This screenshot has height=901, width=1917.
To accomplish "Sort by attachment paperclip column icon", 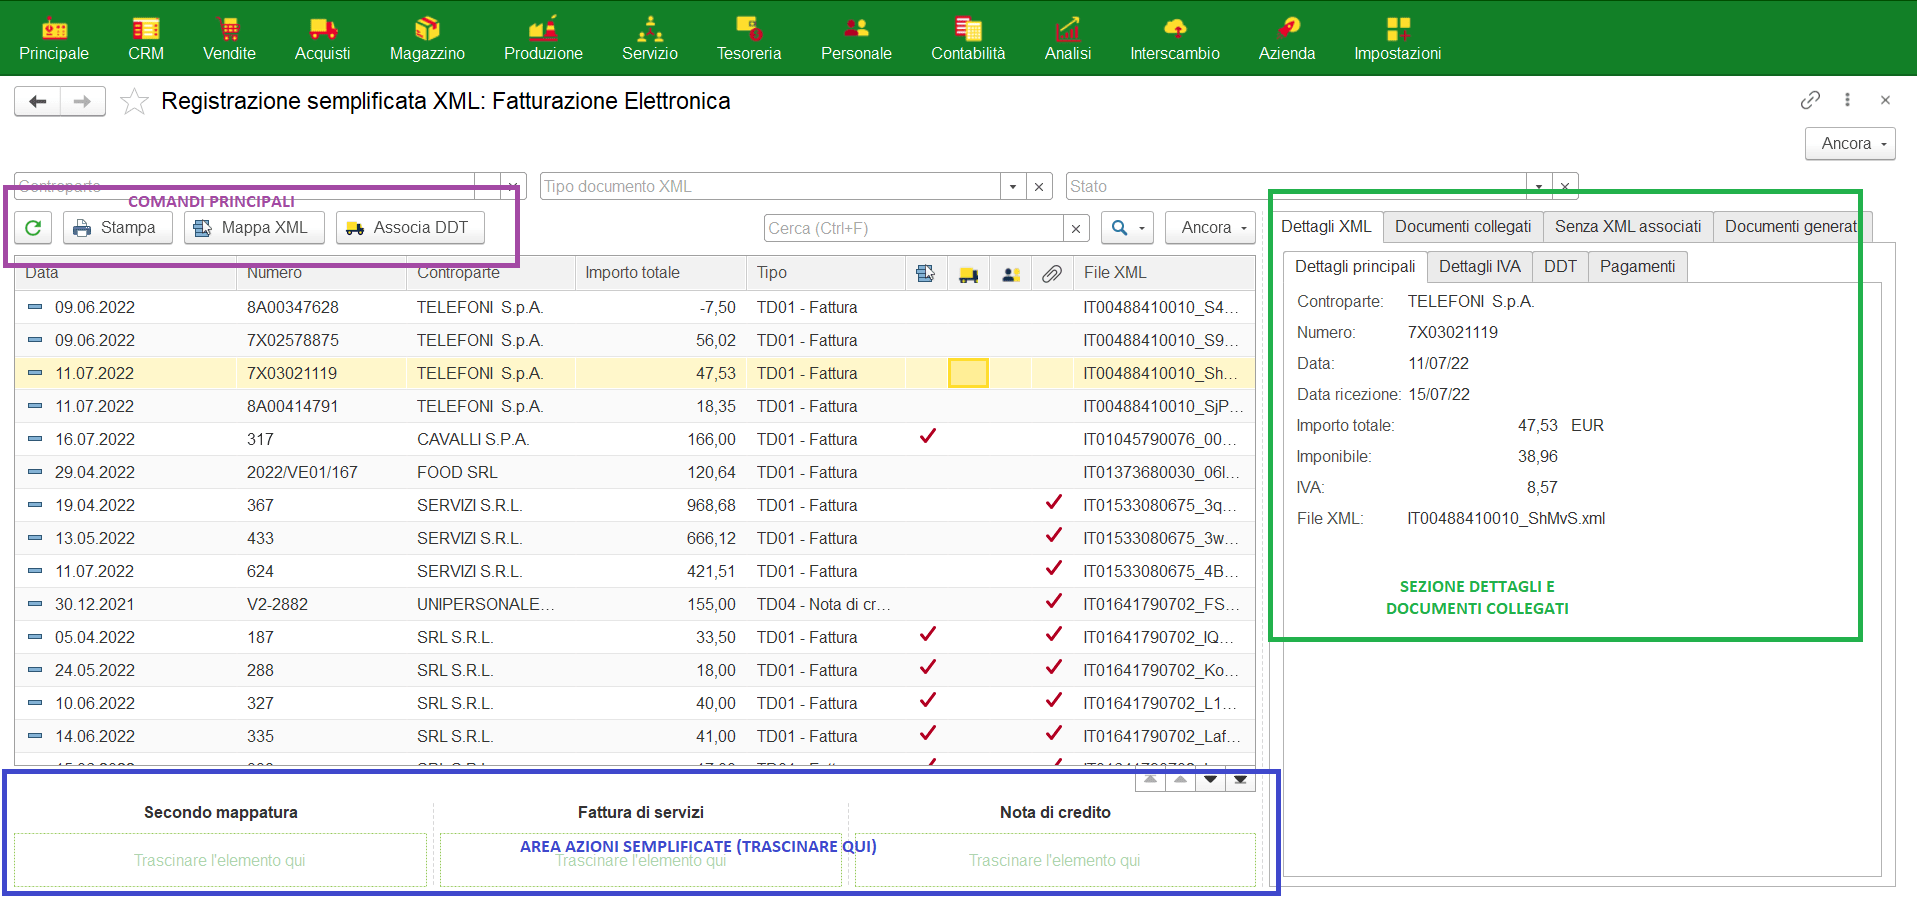I will (x=1052, y=273).
